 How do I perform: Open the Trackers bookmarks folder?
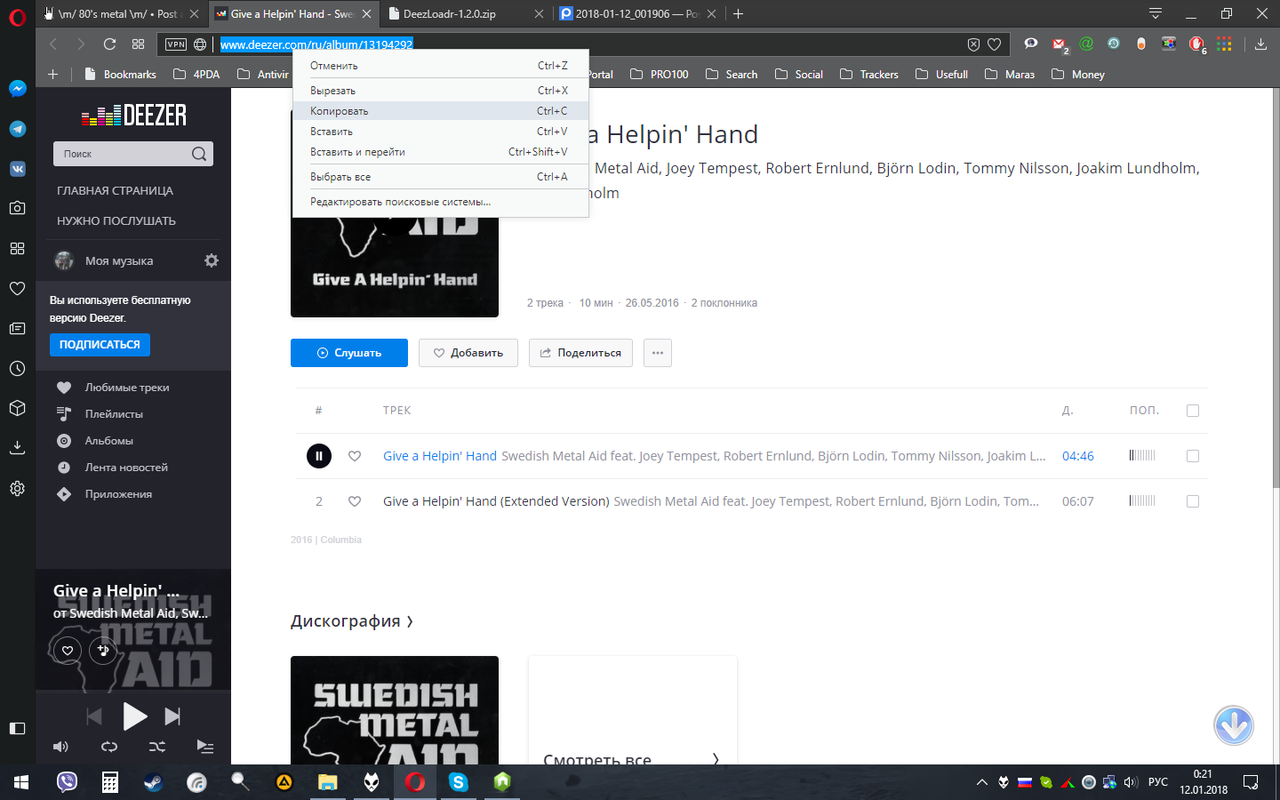point(869,74)
